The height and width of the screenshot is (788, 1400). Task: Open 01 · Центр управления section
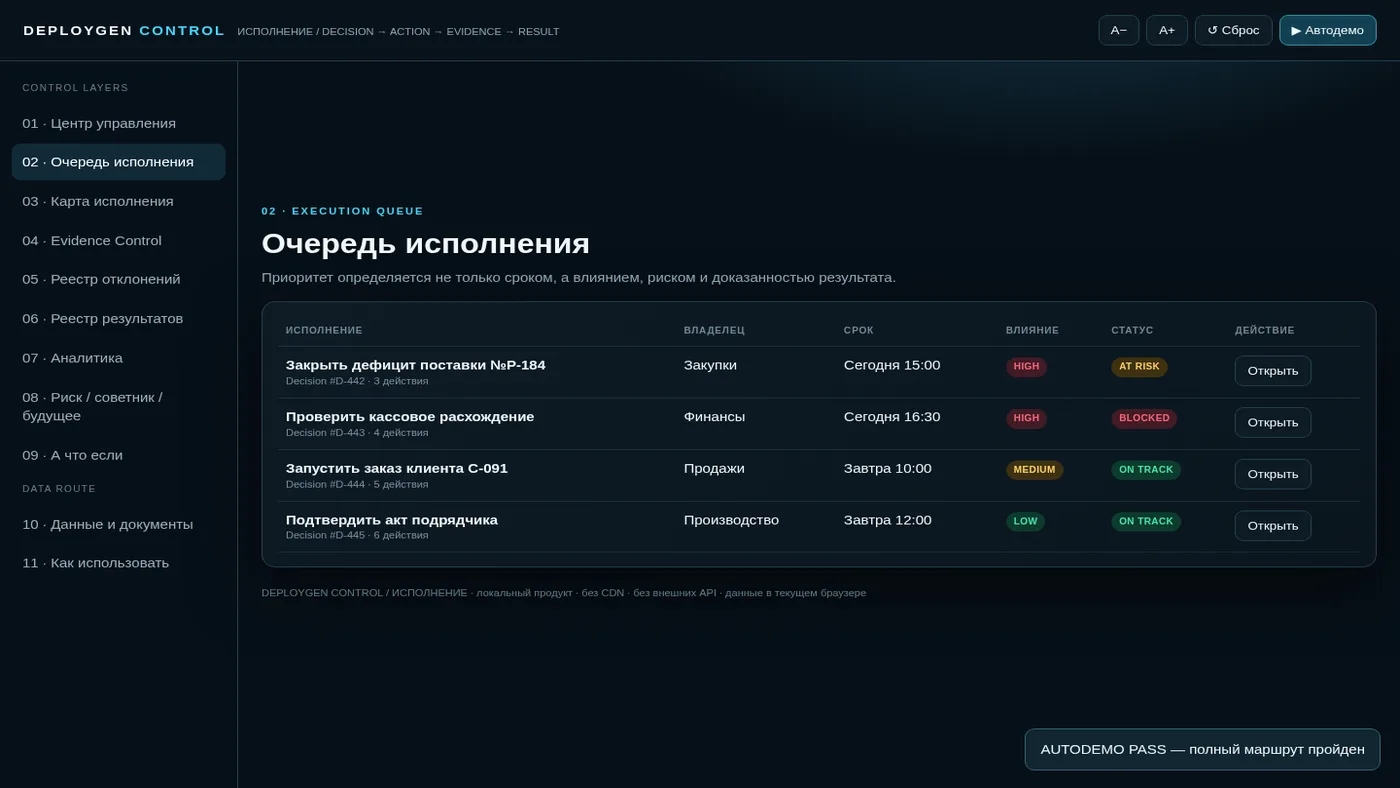118,123
